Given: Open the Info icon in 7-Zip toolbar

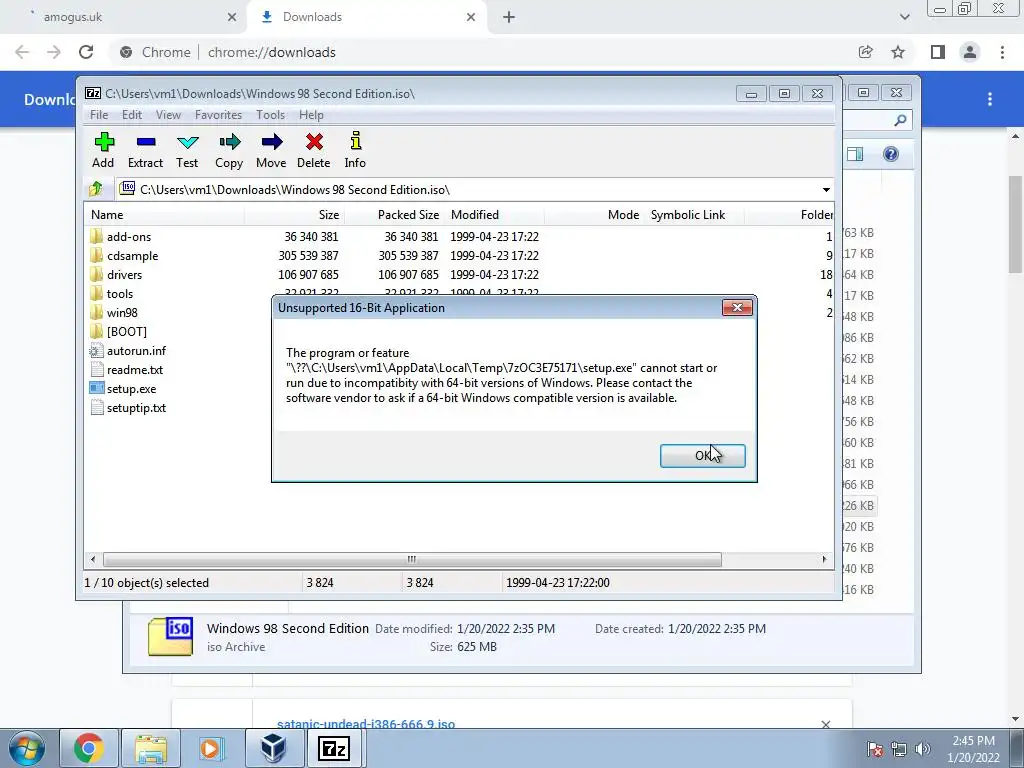Looking at the screenshot, I should 355,150.
